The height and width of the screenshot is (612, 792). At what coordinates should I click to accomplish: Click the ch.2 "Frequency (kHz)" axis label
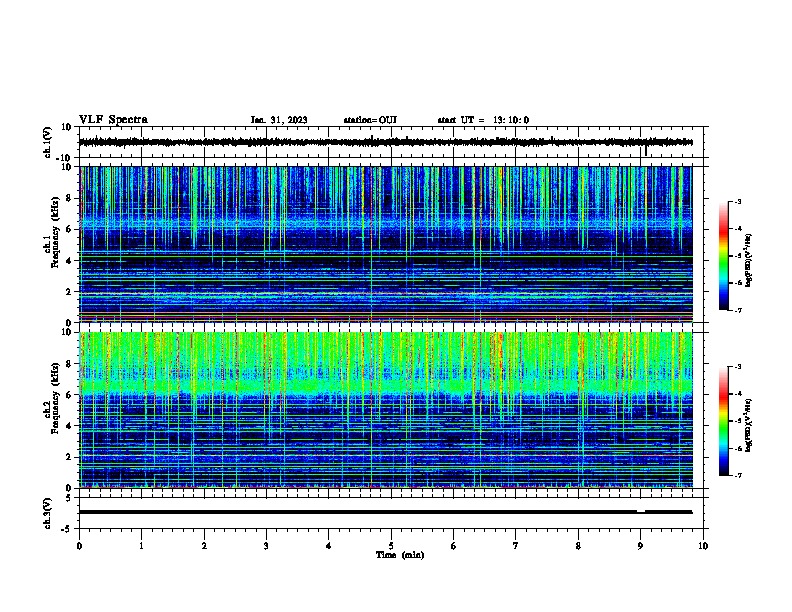(55, 397)
